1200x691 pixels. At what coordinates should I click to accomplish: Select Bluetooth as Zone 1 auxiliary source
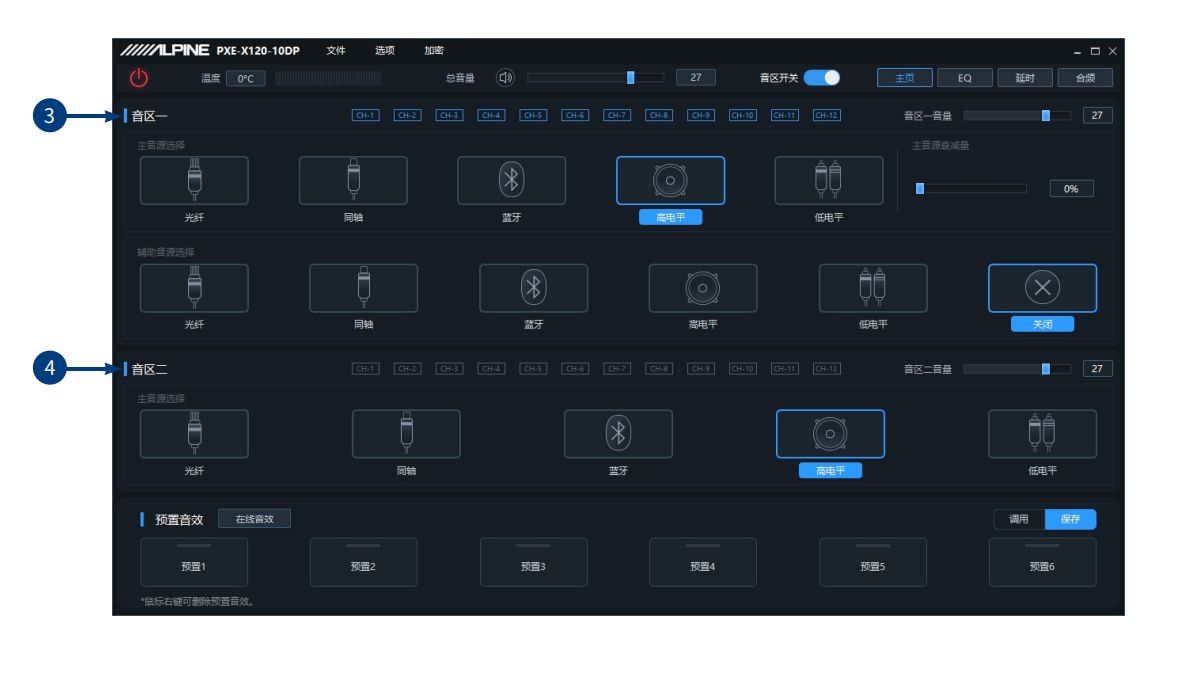tap(534, 288)
